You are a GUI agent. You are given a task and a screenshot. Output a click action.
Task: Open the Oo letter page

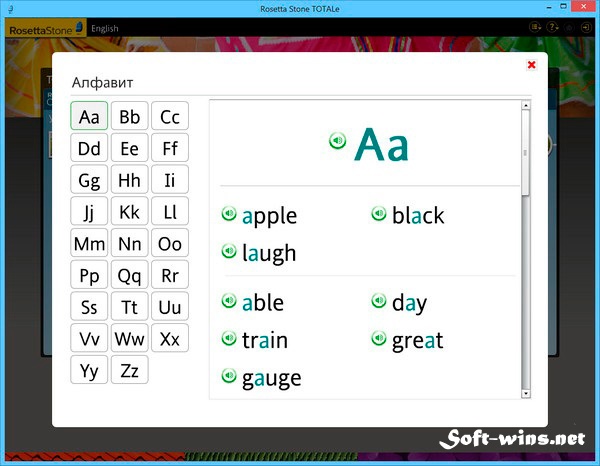coord(170,243)
